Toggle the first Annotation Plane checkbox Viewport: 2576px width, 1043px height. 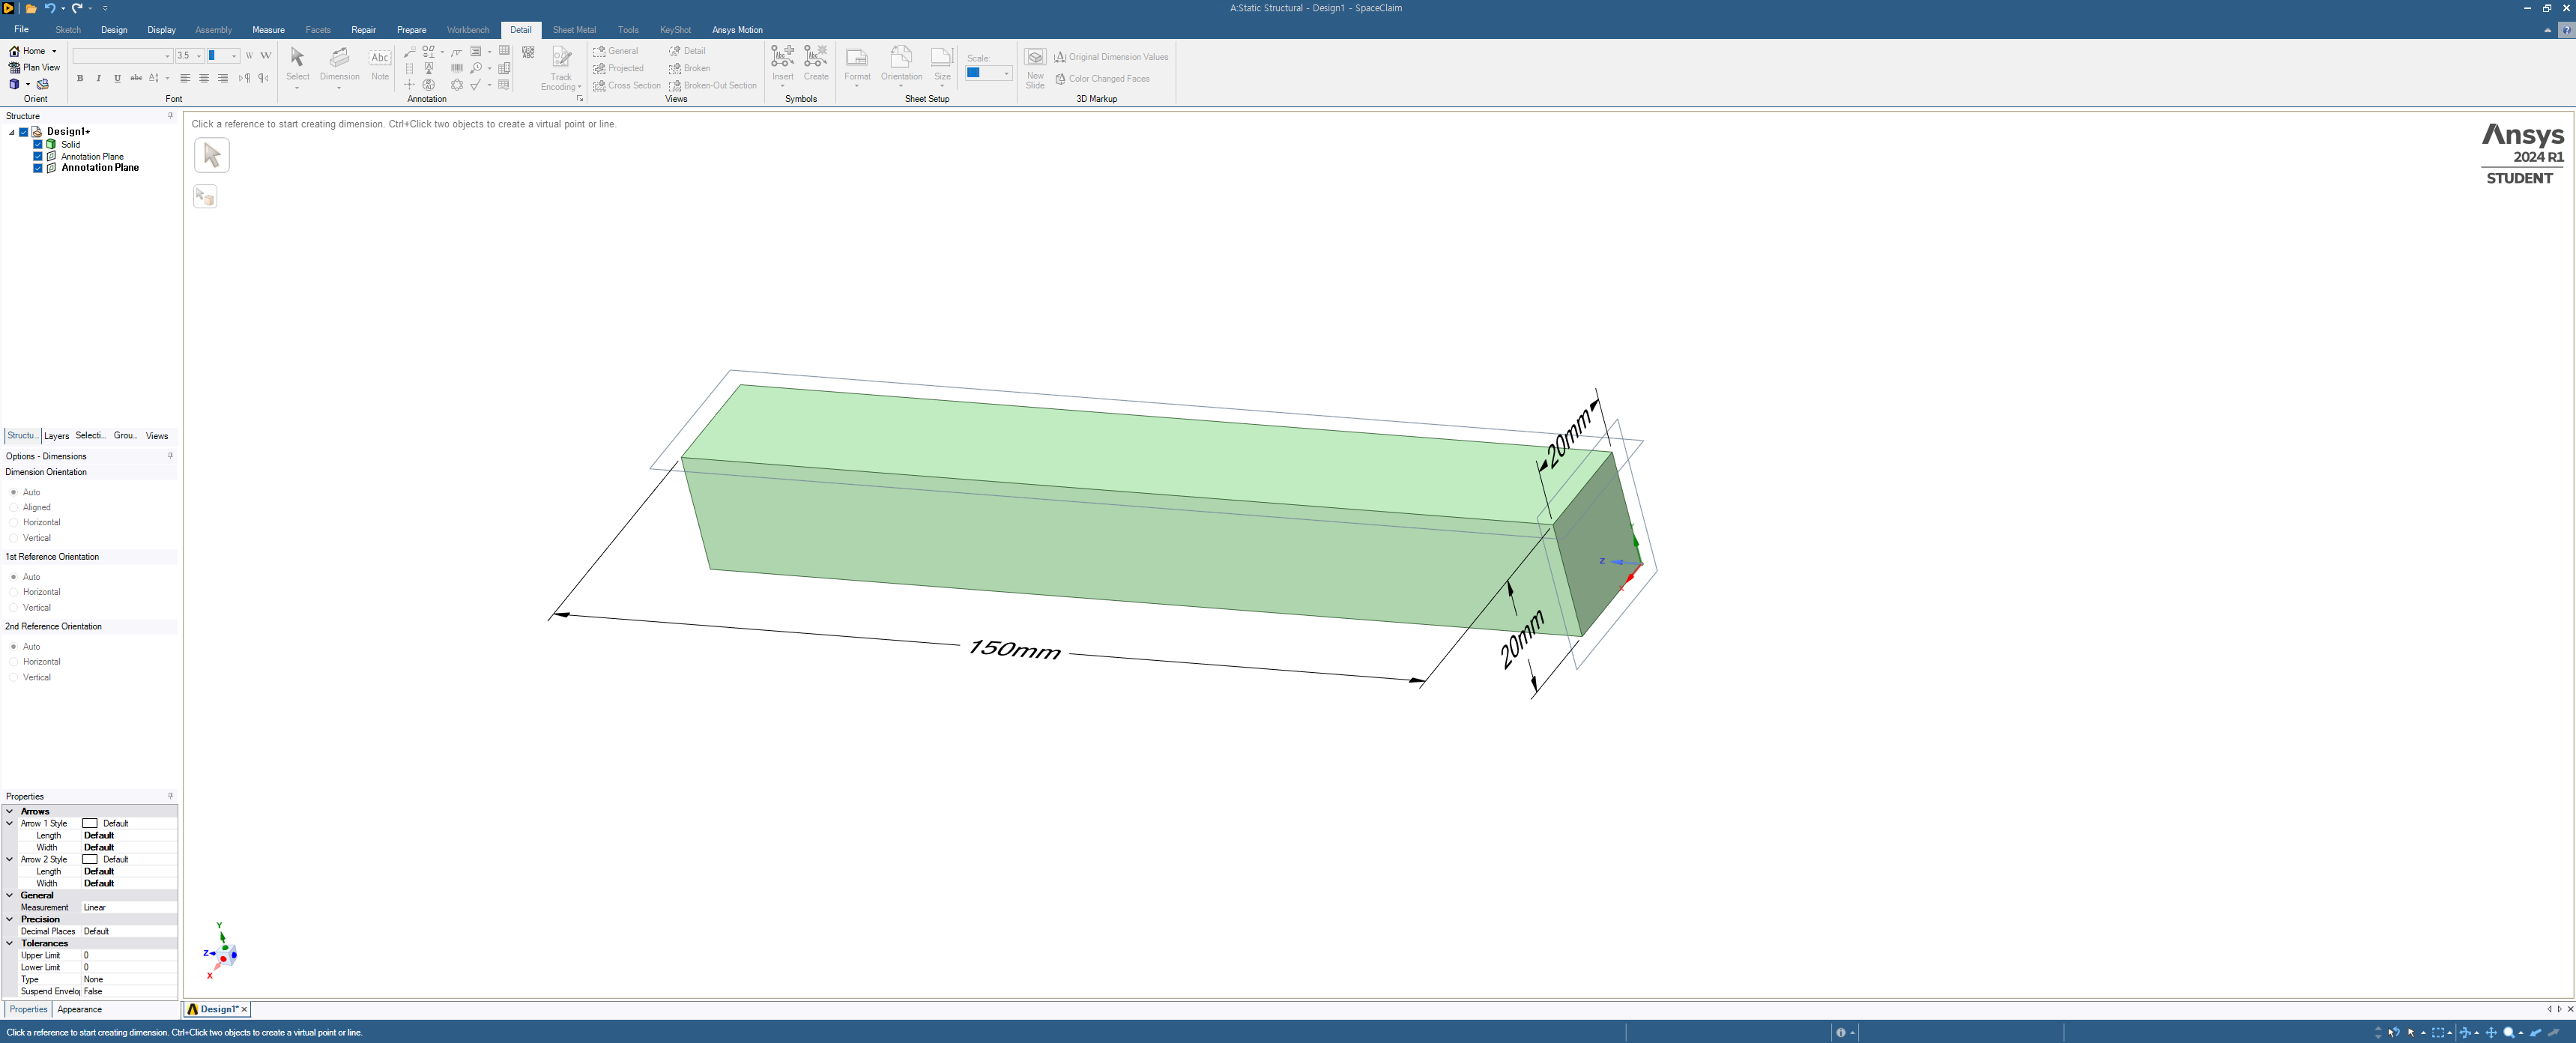click(38, 156)
